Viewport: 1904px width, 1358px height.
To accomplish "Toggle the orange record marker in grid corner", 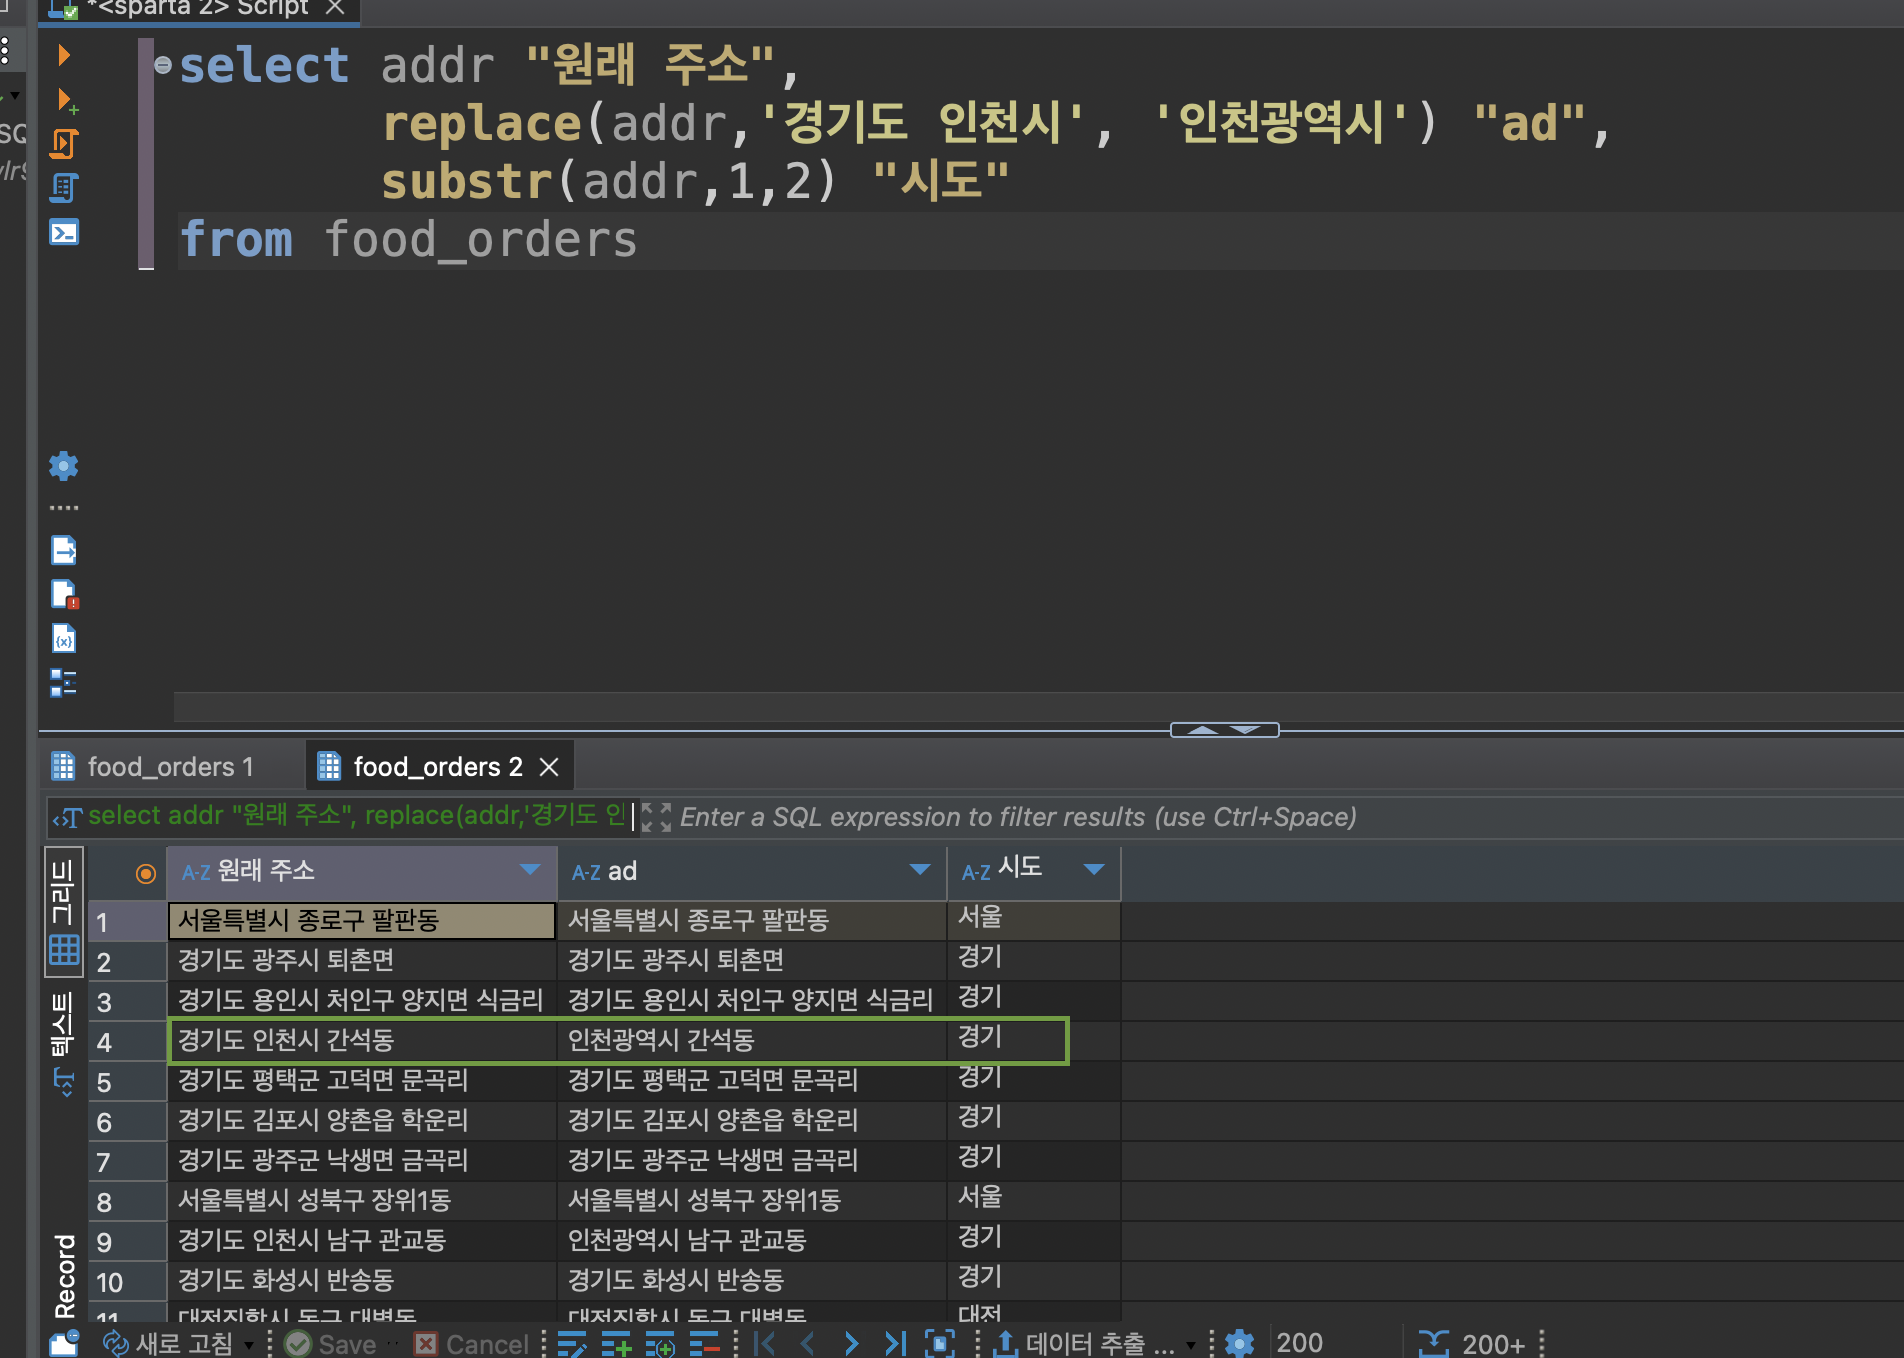I will 146,874.
